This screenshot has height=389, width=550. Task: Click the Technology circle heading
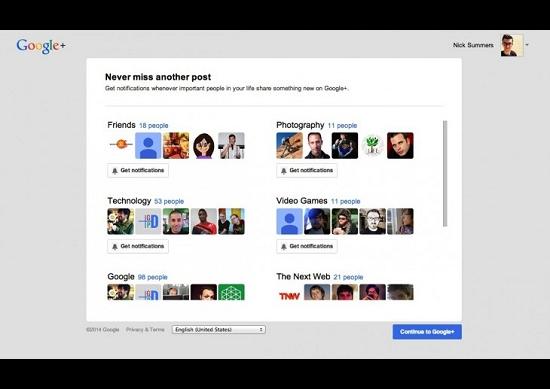[x=129, y=201]
